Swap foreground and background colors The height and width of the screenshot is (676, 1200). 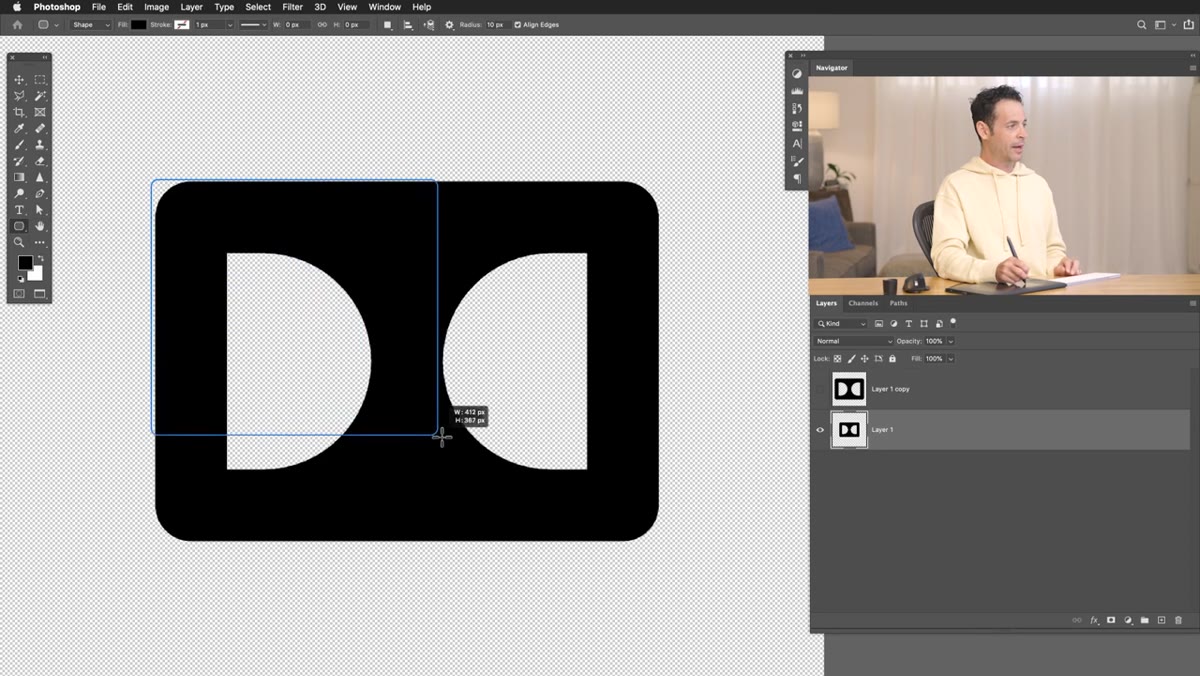[41, 258]
